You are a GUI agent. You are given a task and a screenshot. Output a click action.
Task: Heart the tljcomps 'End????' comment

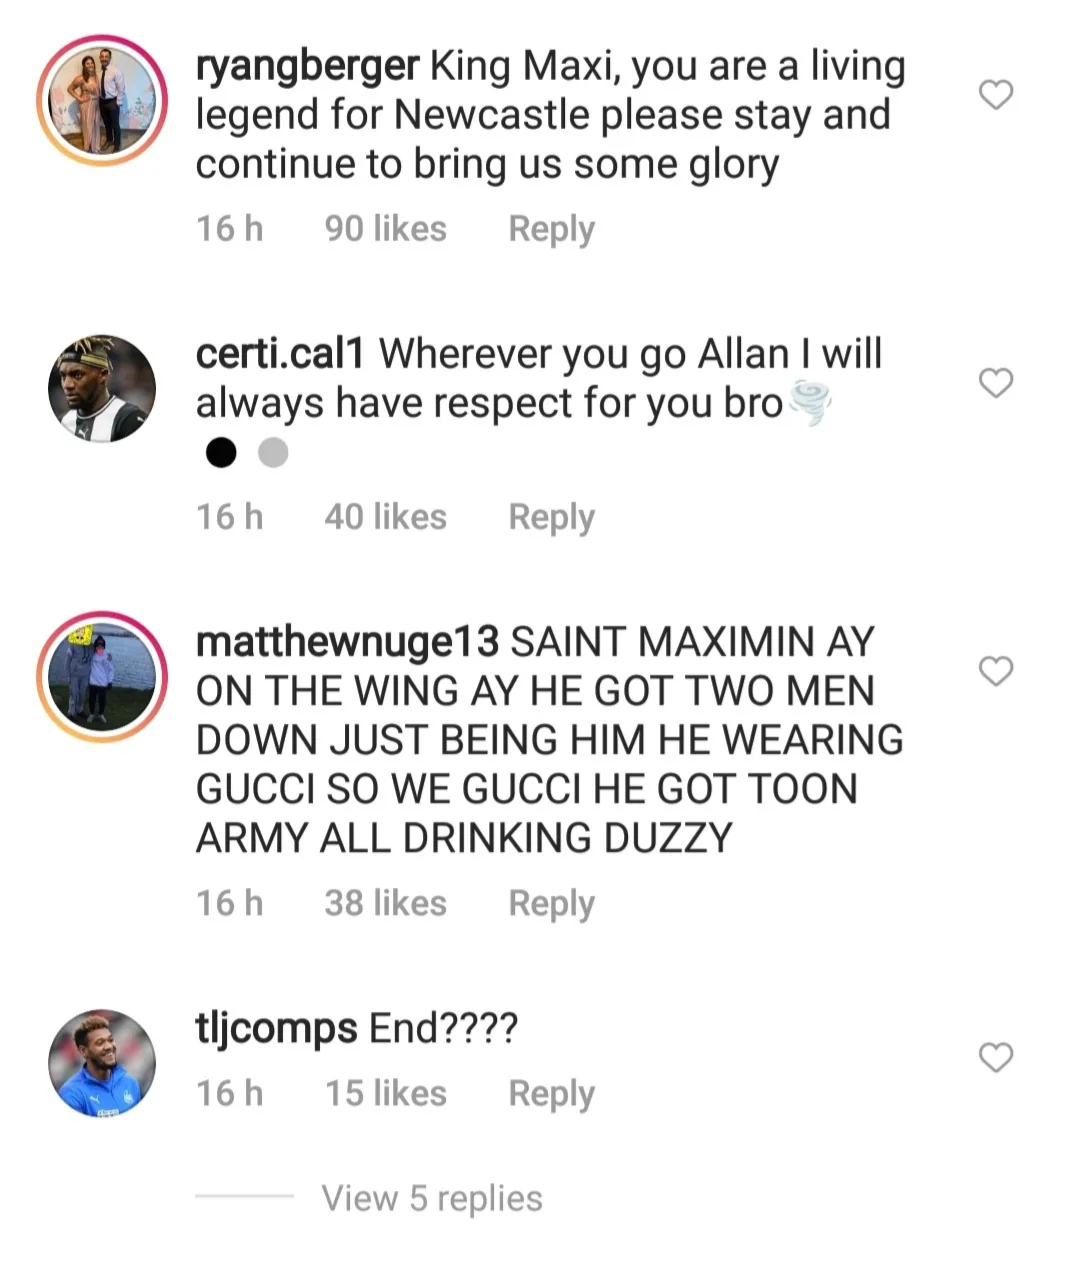pos(995,1057)
